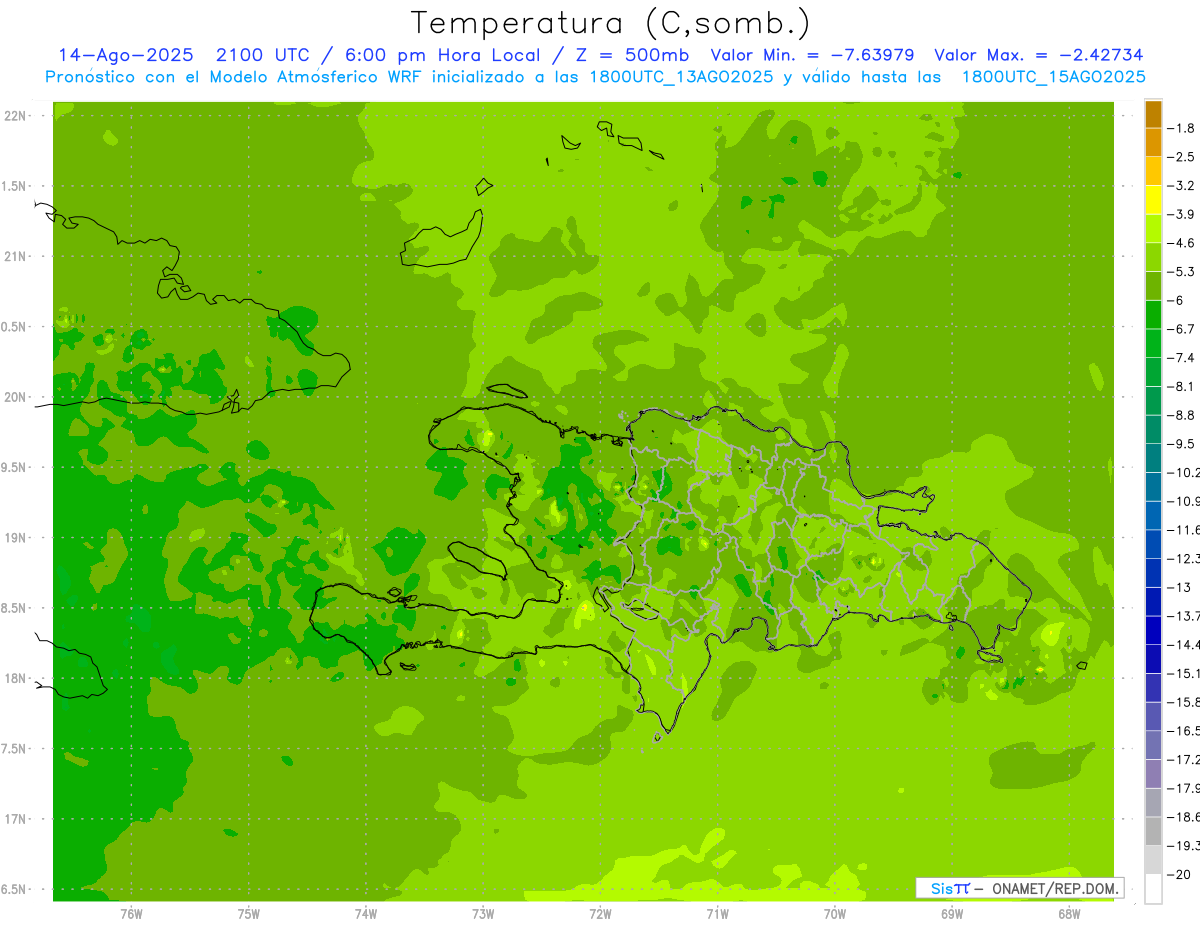Click the "71W" longitude label
The height and width of the screenshot is (927, 1200).
(717, 914)
